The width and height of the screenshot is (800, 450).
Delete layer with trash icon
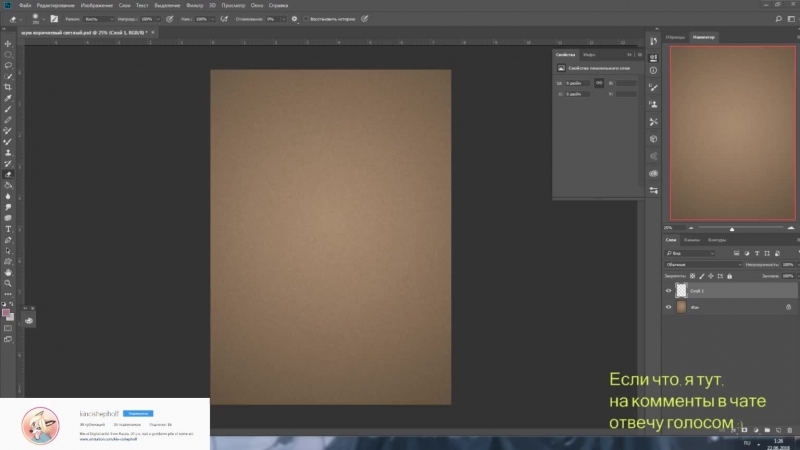tap(790, 431)
